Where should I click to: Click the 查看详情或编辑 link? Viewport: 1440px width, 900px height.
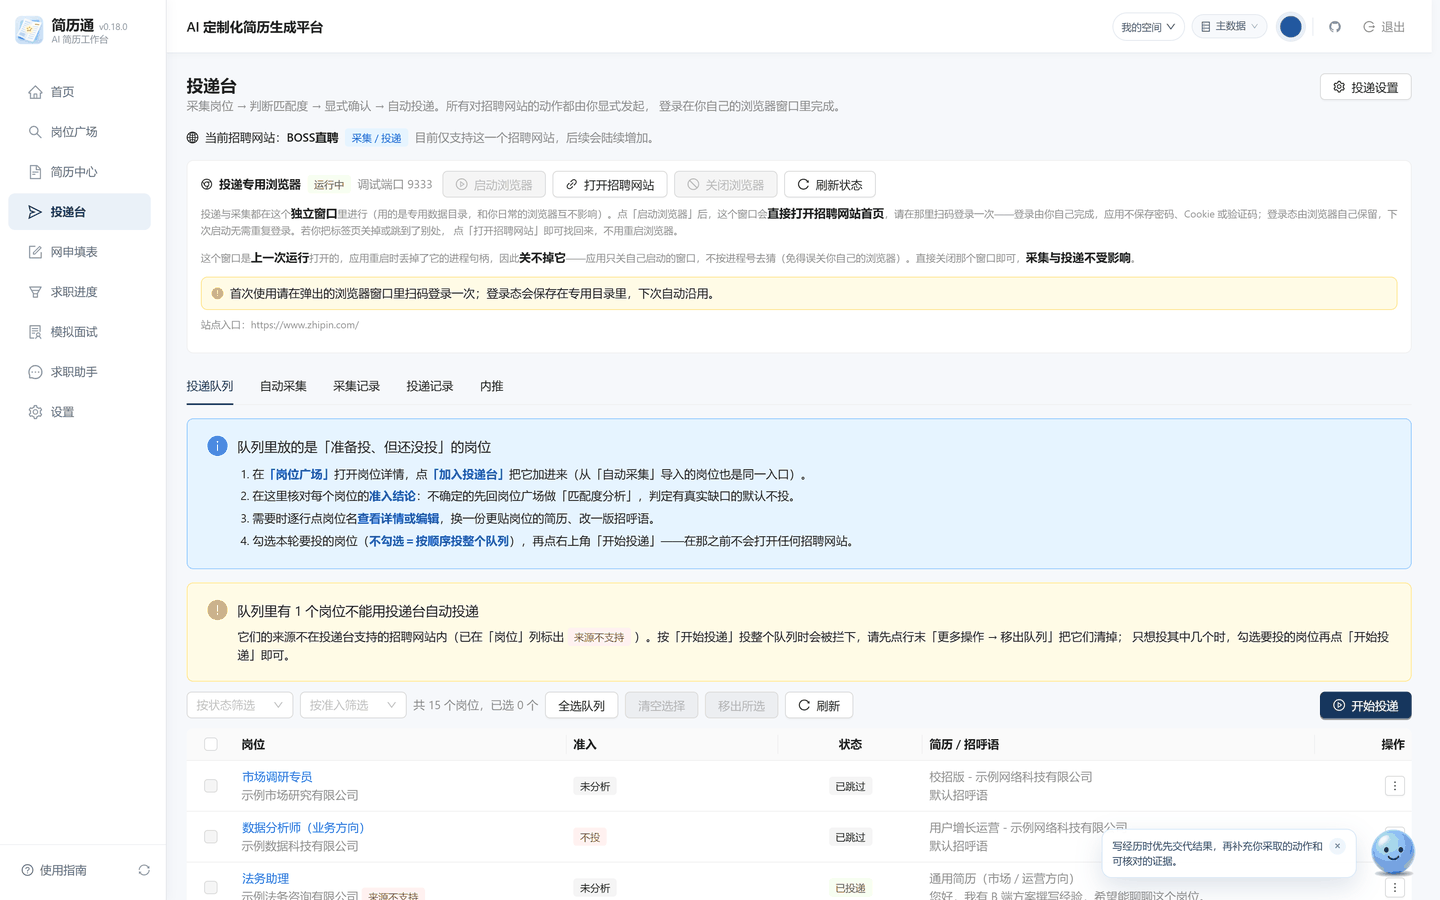tap(398, 518)
